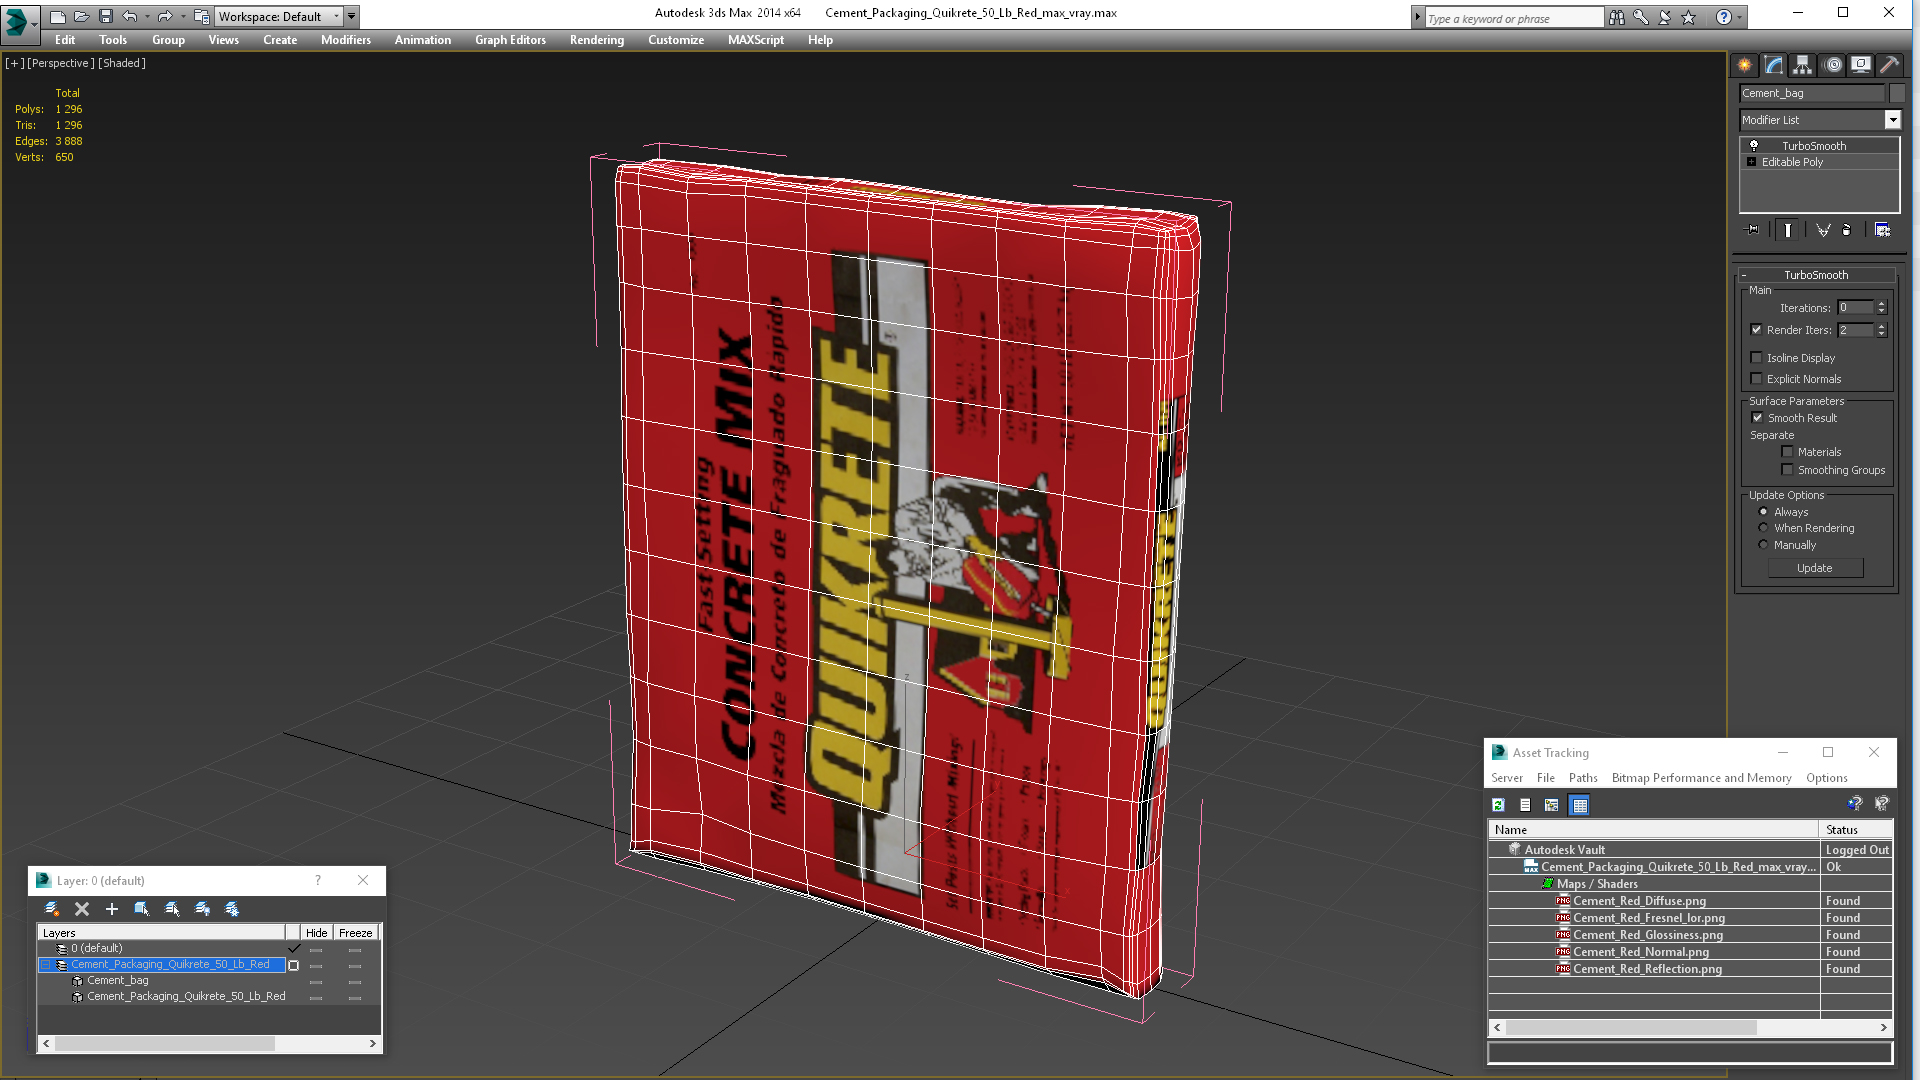The height and width of the screenshot is (1080, 1920).
Task: Click the Status column header
Action: pyautogui.click(x=1856, y=830)
